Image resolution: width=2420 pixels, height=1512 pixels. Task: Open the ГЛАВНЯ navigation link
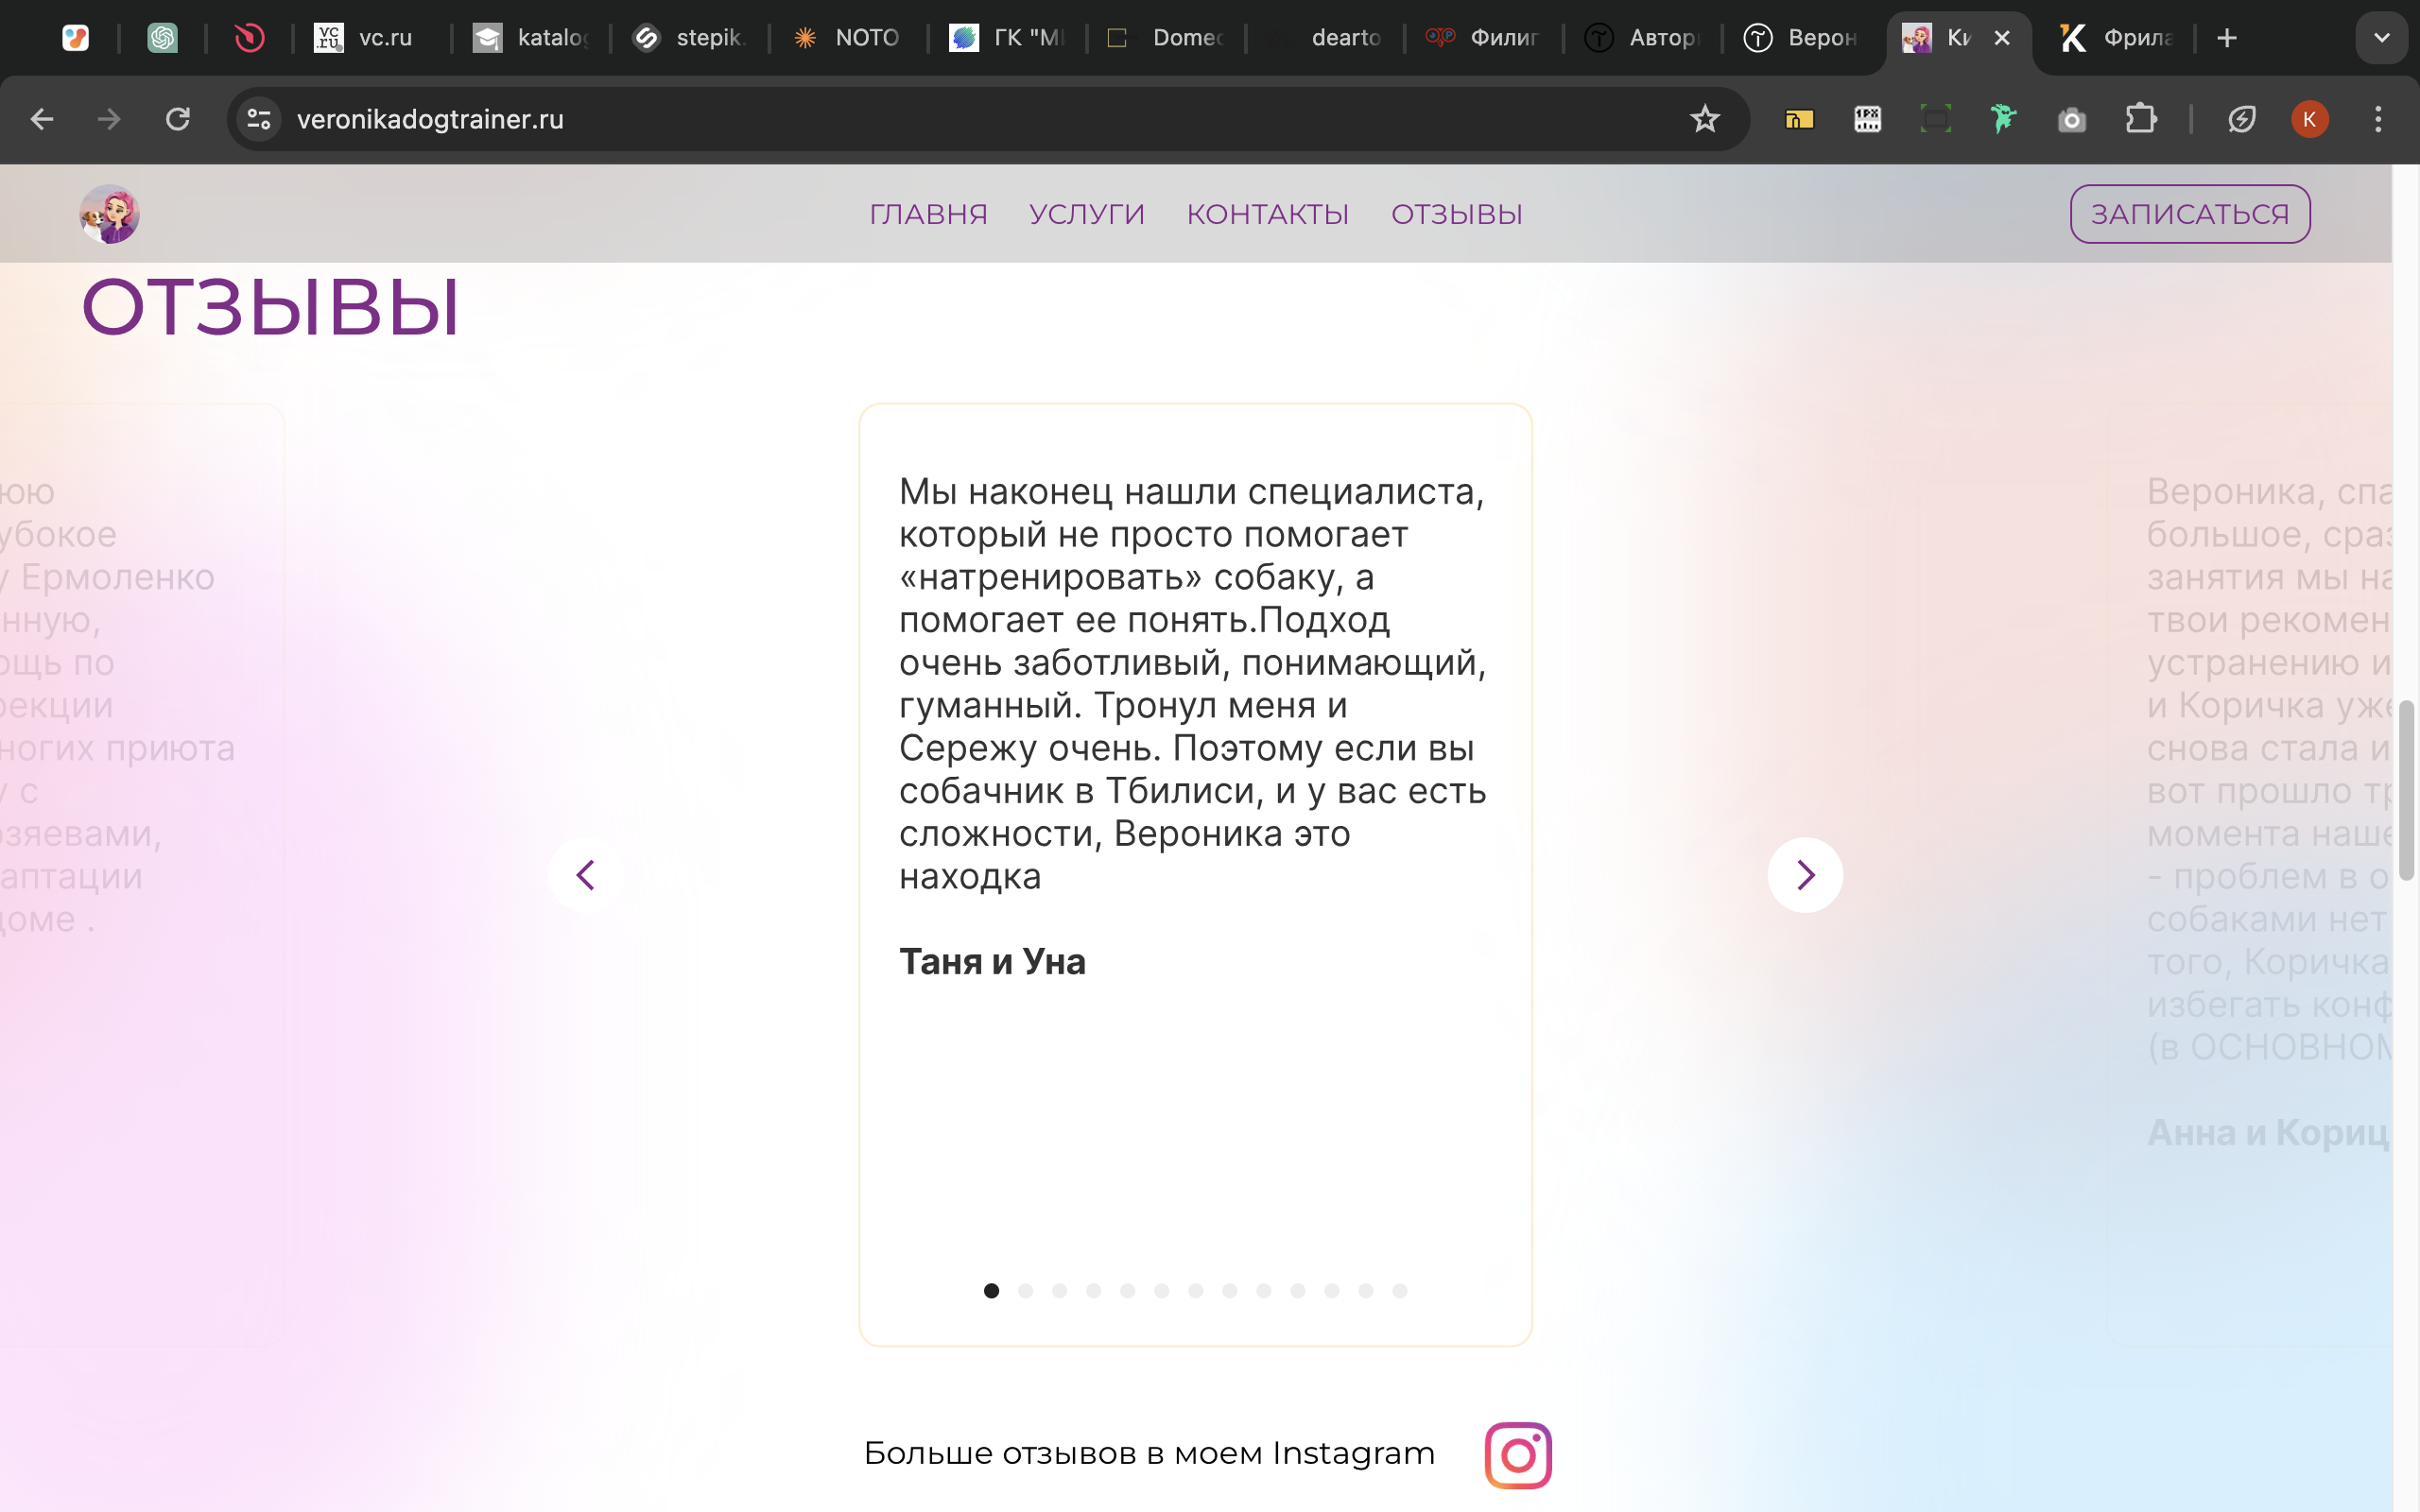928,214
